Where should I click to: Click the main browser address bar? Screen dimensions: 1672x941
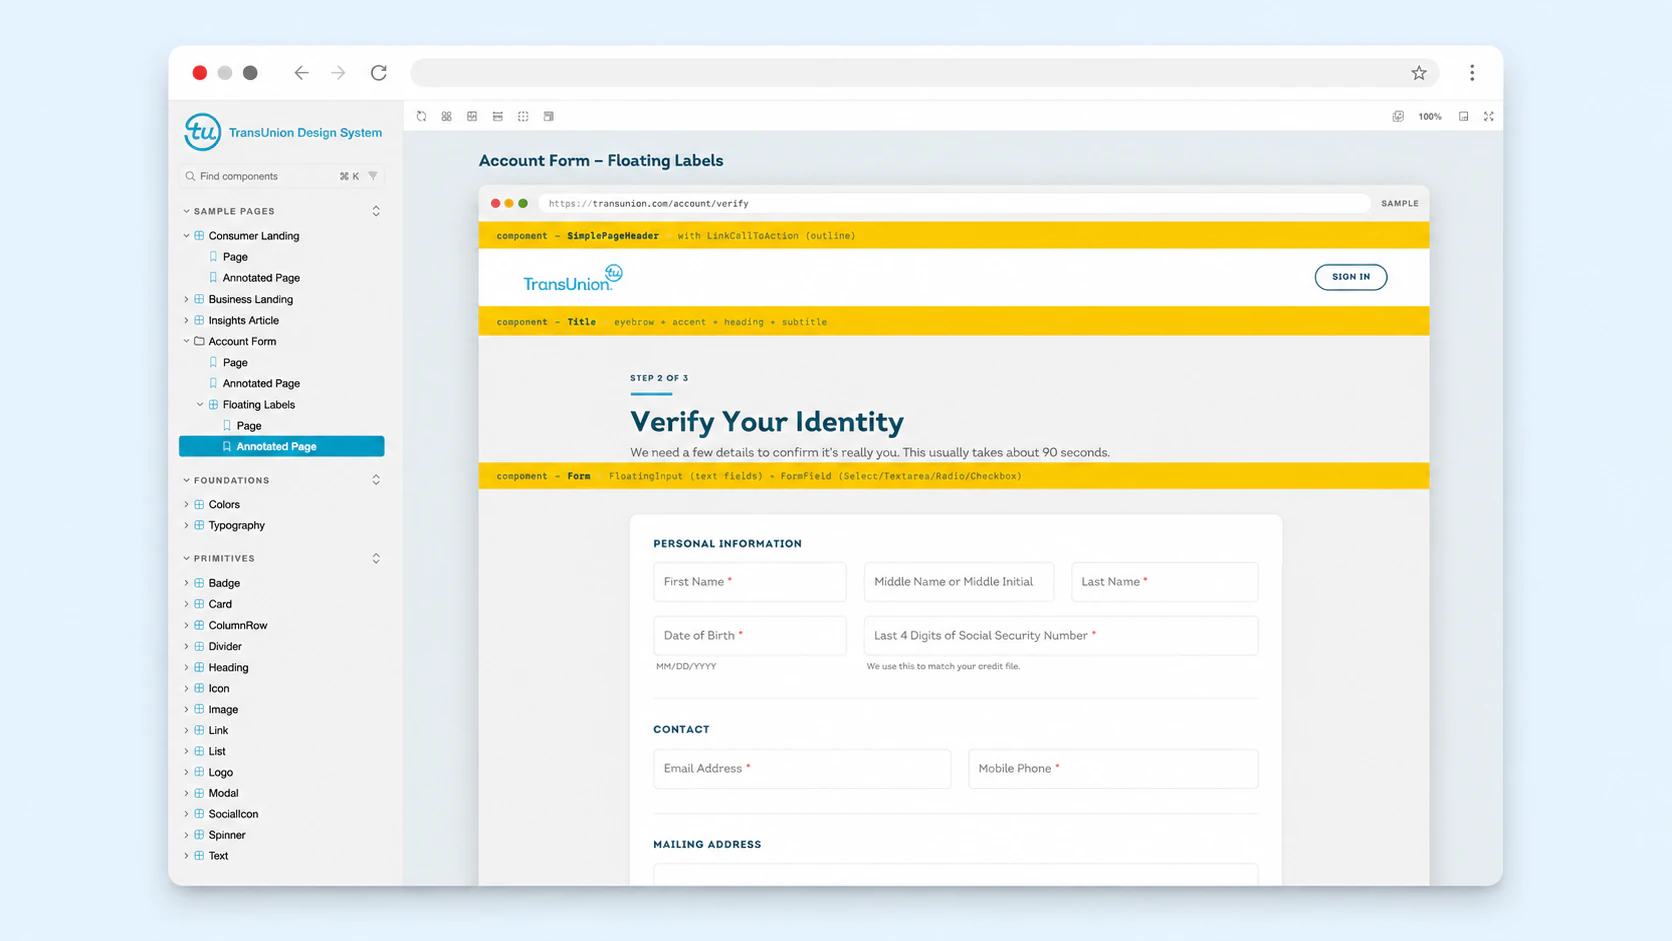[x=925, y=73]
